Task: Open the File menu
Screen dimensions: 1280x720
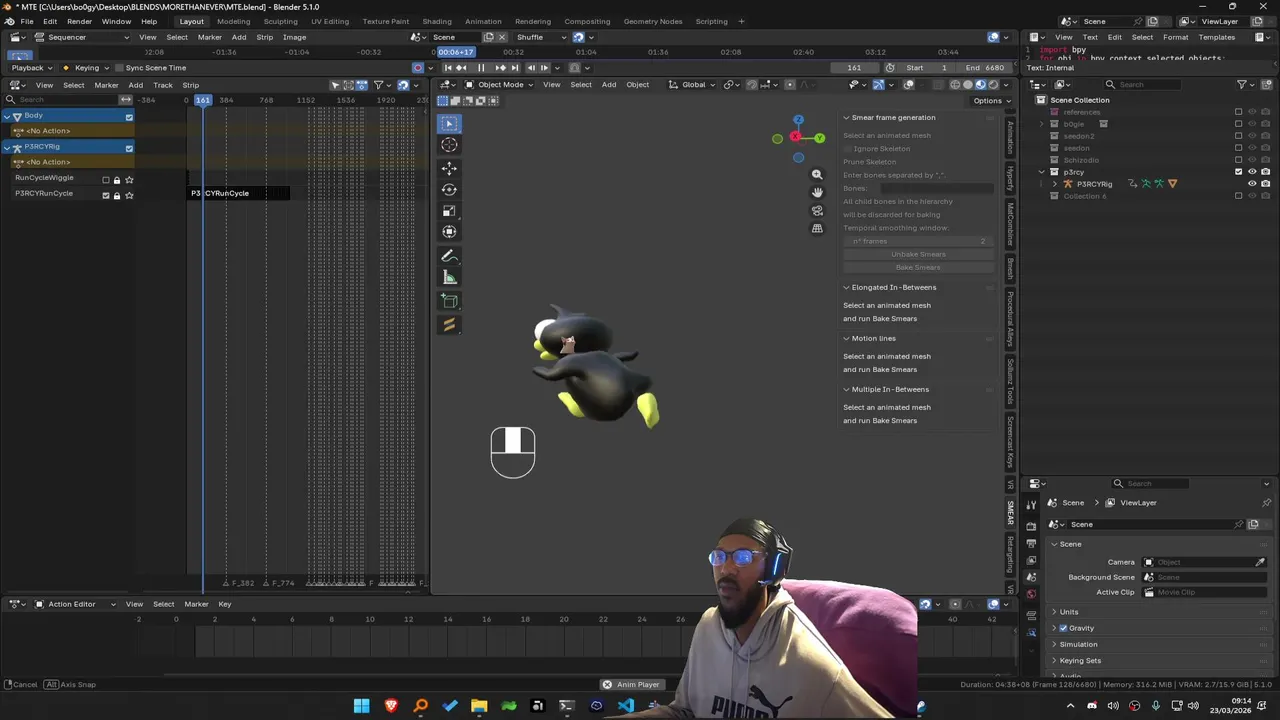Action: pyautogui.click(x=27, y=21)
